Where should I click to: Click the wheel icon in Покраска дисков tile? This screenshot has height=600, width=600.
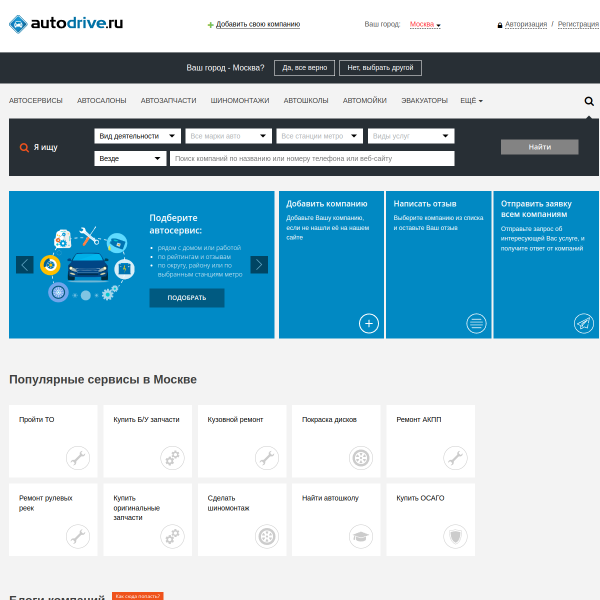361,458
